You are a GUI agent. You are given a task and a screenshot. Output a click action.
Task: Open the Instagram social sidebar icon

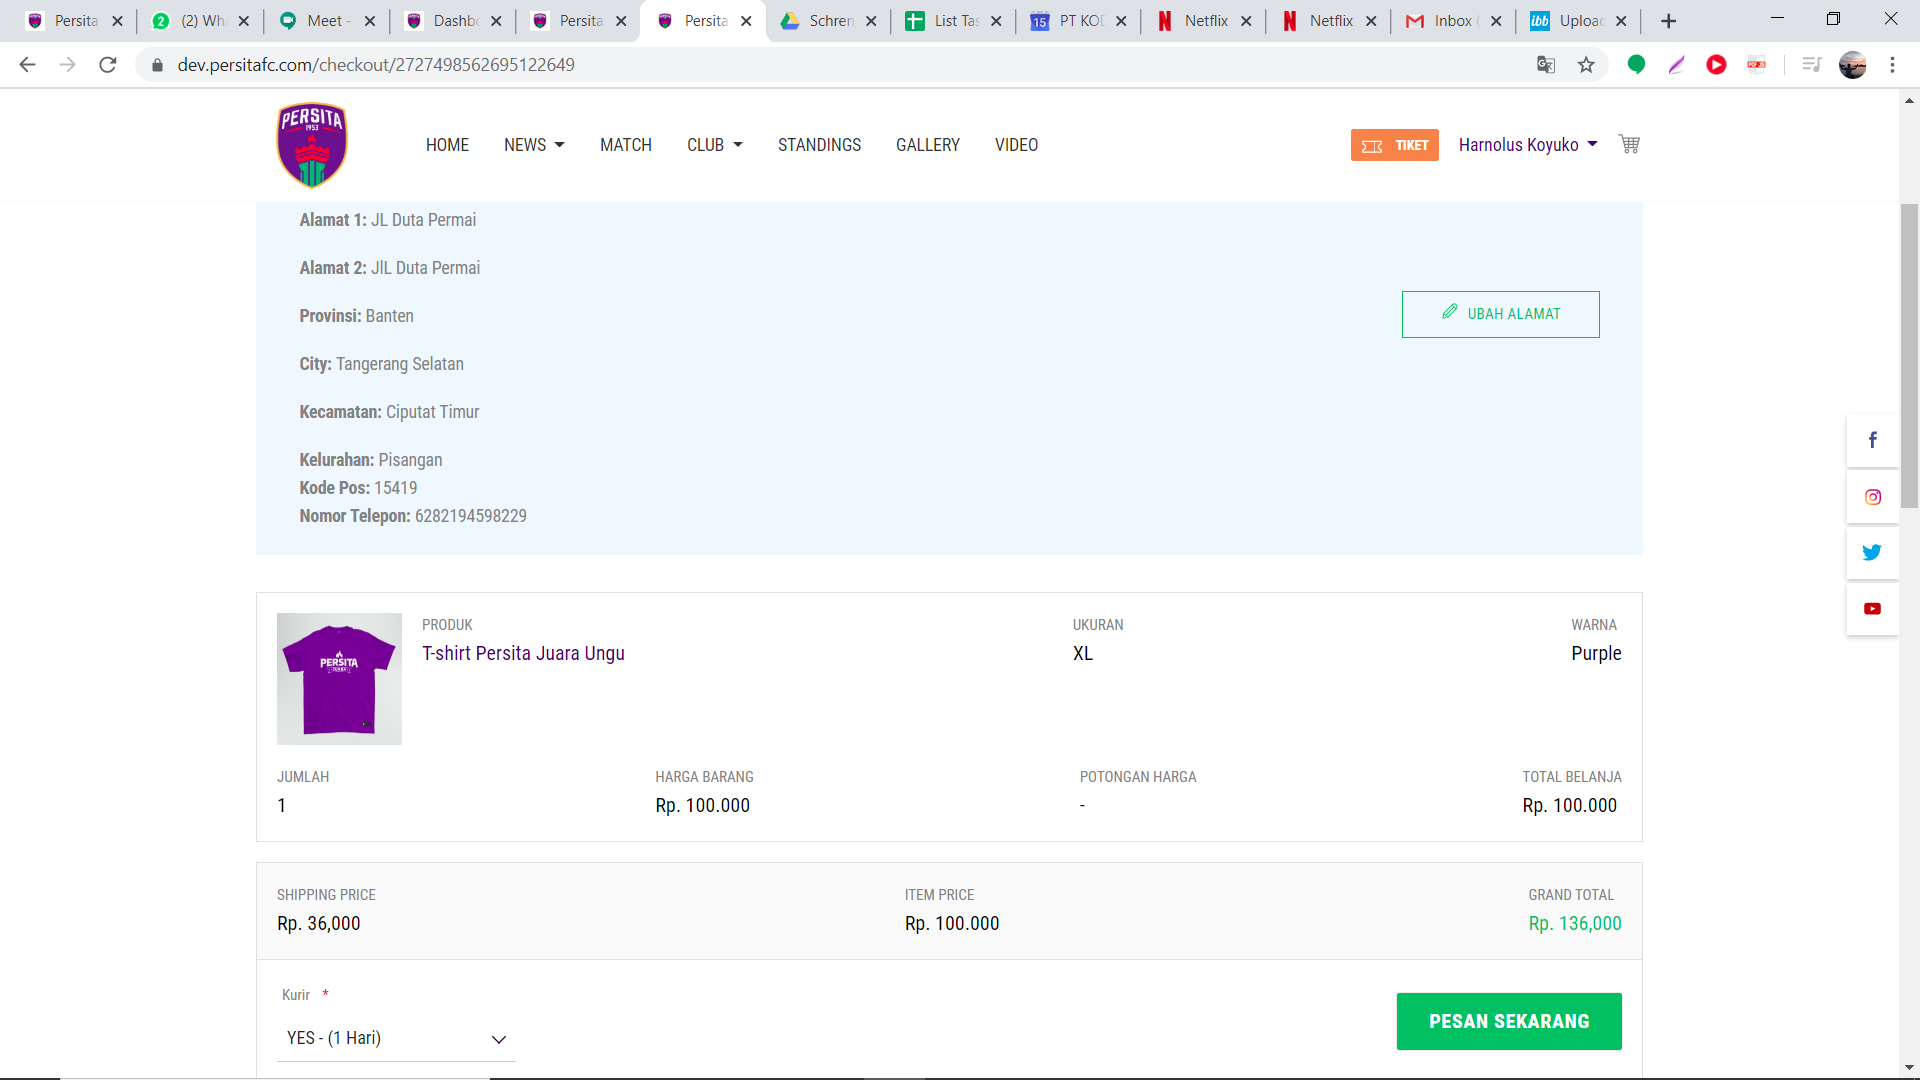coord(1872,497)
